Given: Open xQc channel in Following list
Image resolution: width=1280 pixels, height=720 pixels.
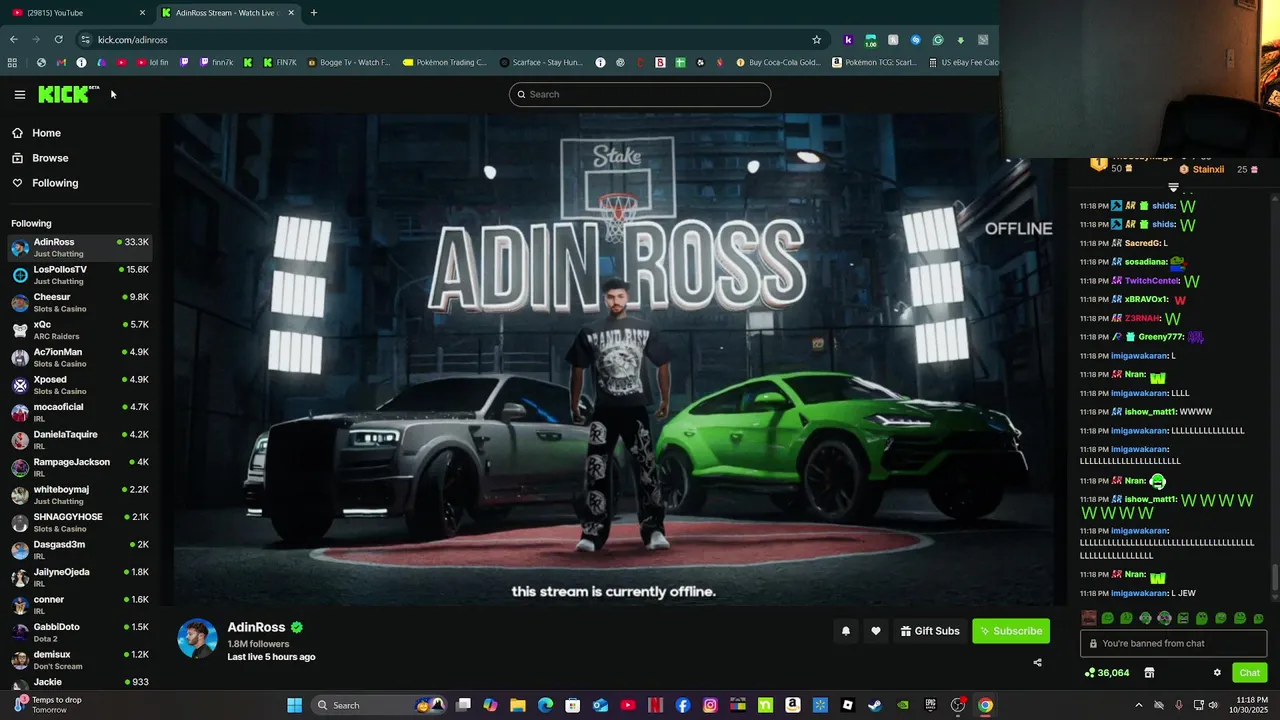Looking at the screenshot, I should click(80, 330).
